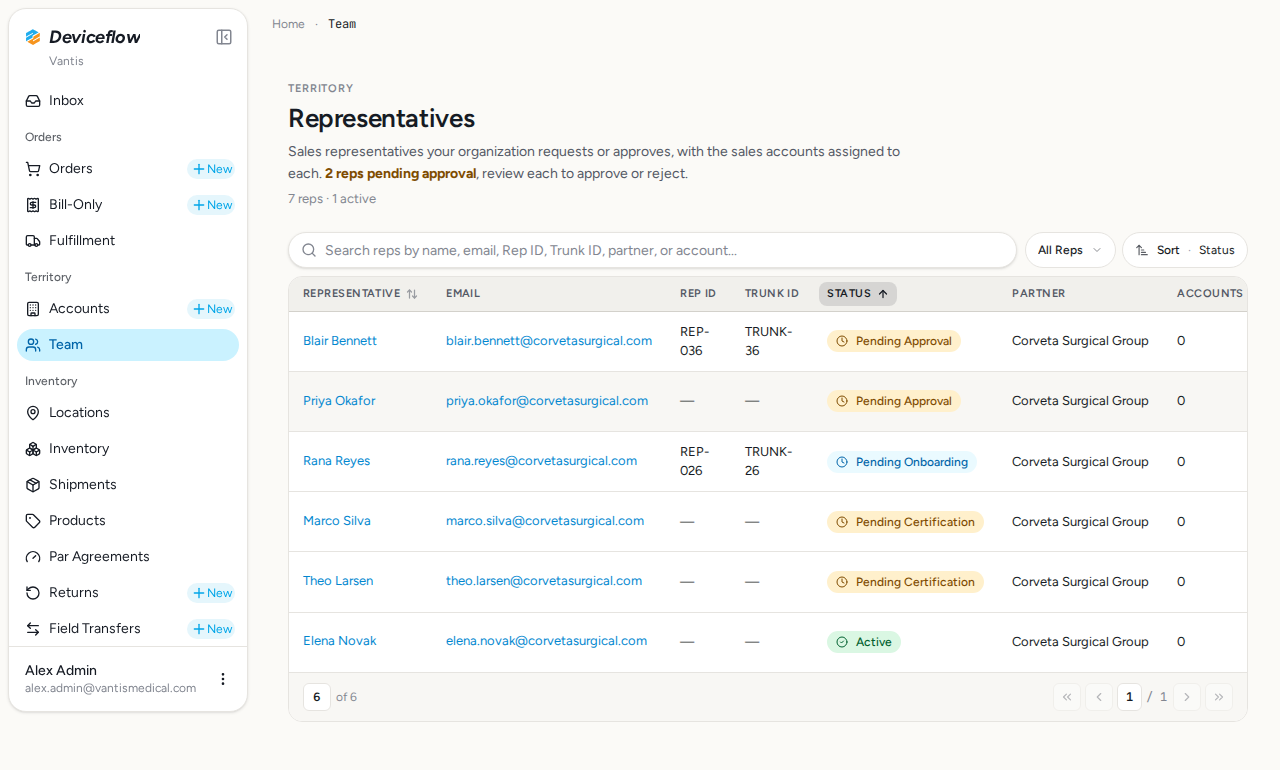The width and height of the screenshot is (1280, 770).
Task: Navigate to Home breadcrumb
Action: pos(288,24)
